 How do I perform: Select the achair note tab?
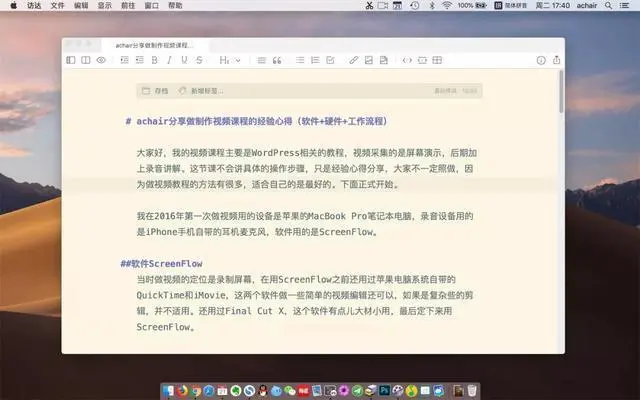154,45
